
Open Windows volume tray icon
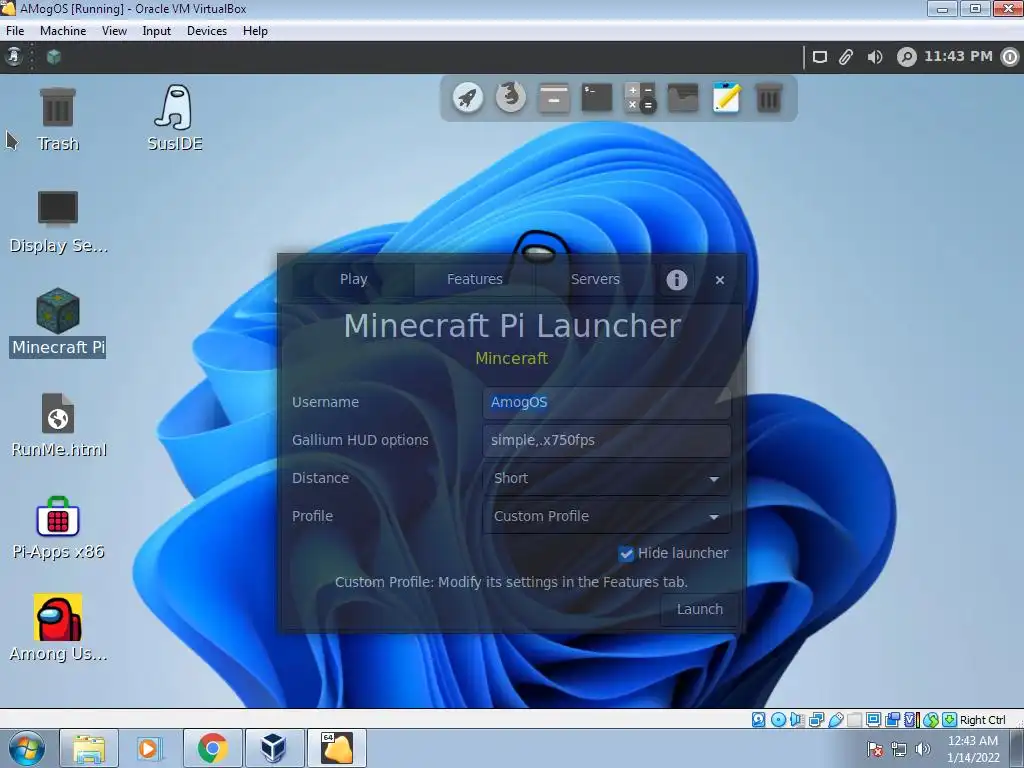pos(923,749)
